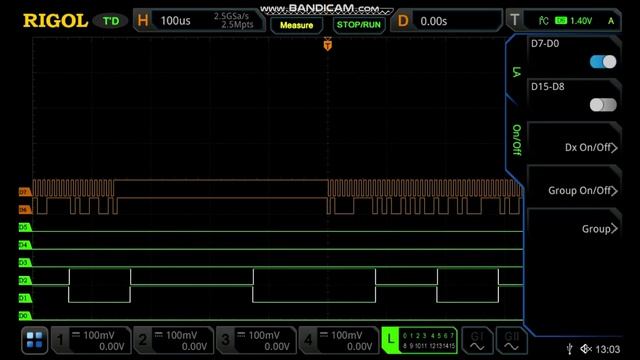Open the GII waveform generator icon

(x=511, y=340)
